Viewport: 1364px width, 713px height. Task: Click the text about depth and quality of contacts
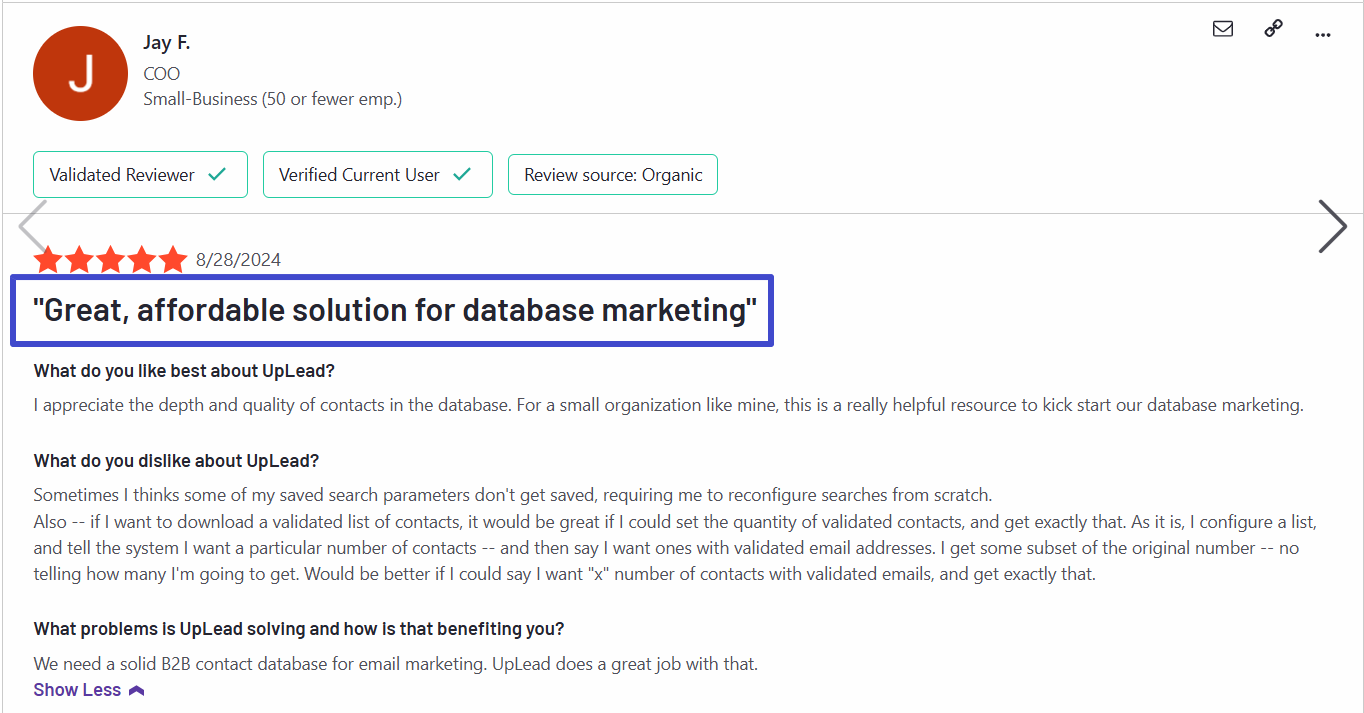coord(669,405)
